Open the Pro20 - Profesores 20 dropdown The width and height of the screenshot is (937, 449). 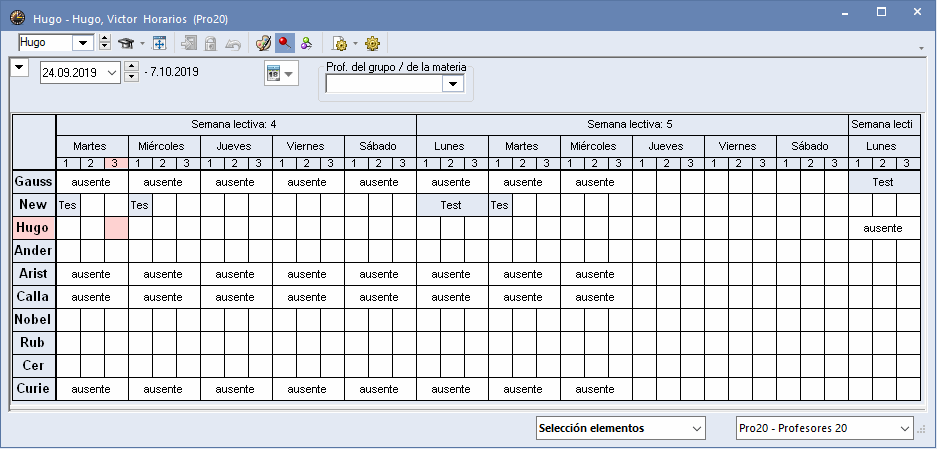click(904, 428)
